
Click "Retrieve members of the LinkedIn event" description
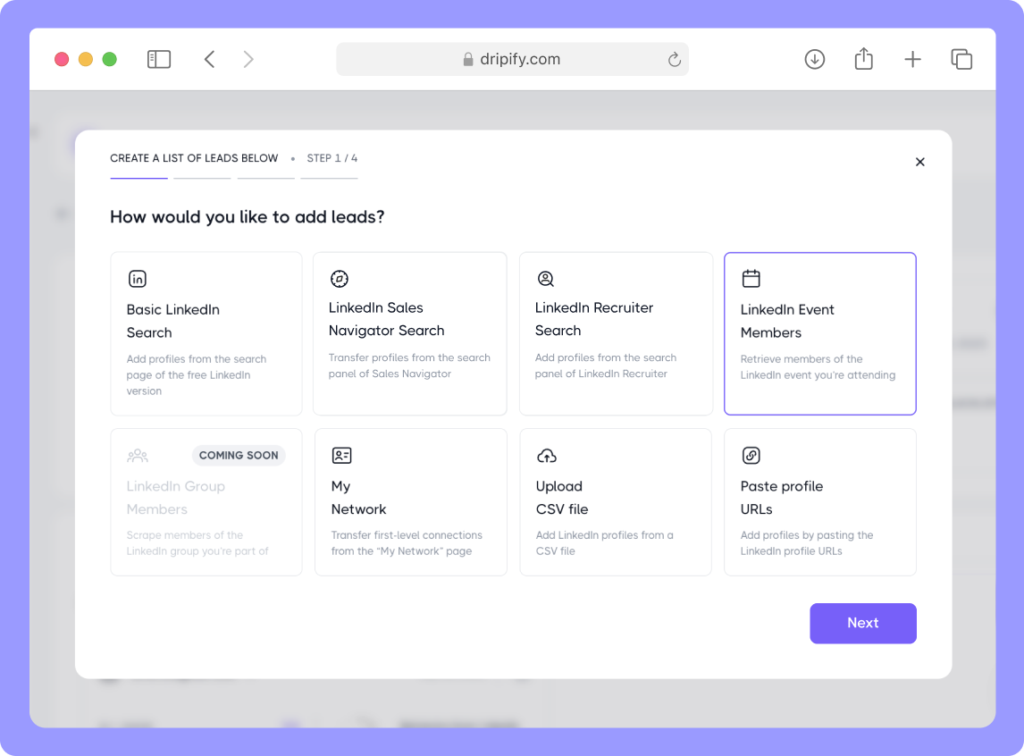[818, 367]
